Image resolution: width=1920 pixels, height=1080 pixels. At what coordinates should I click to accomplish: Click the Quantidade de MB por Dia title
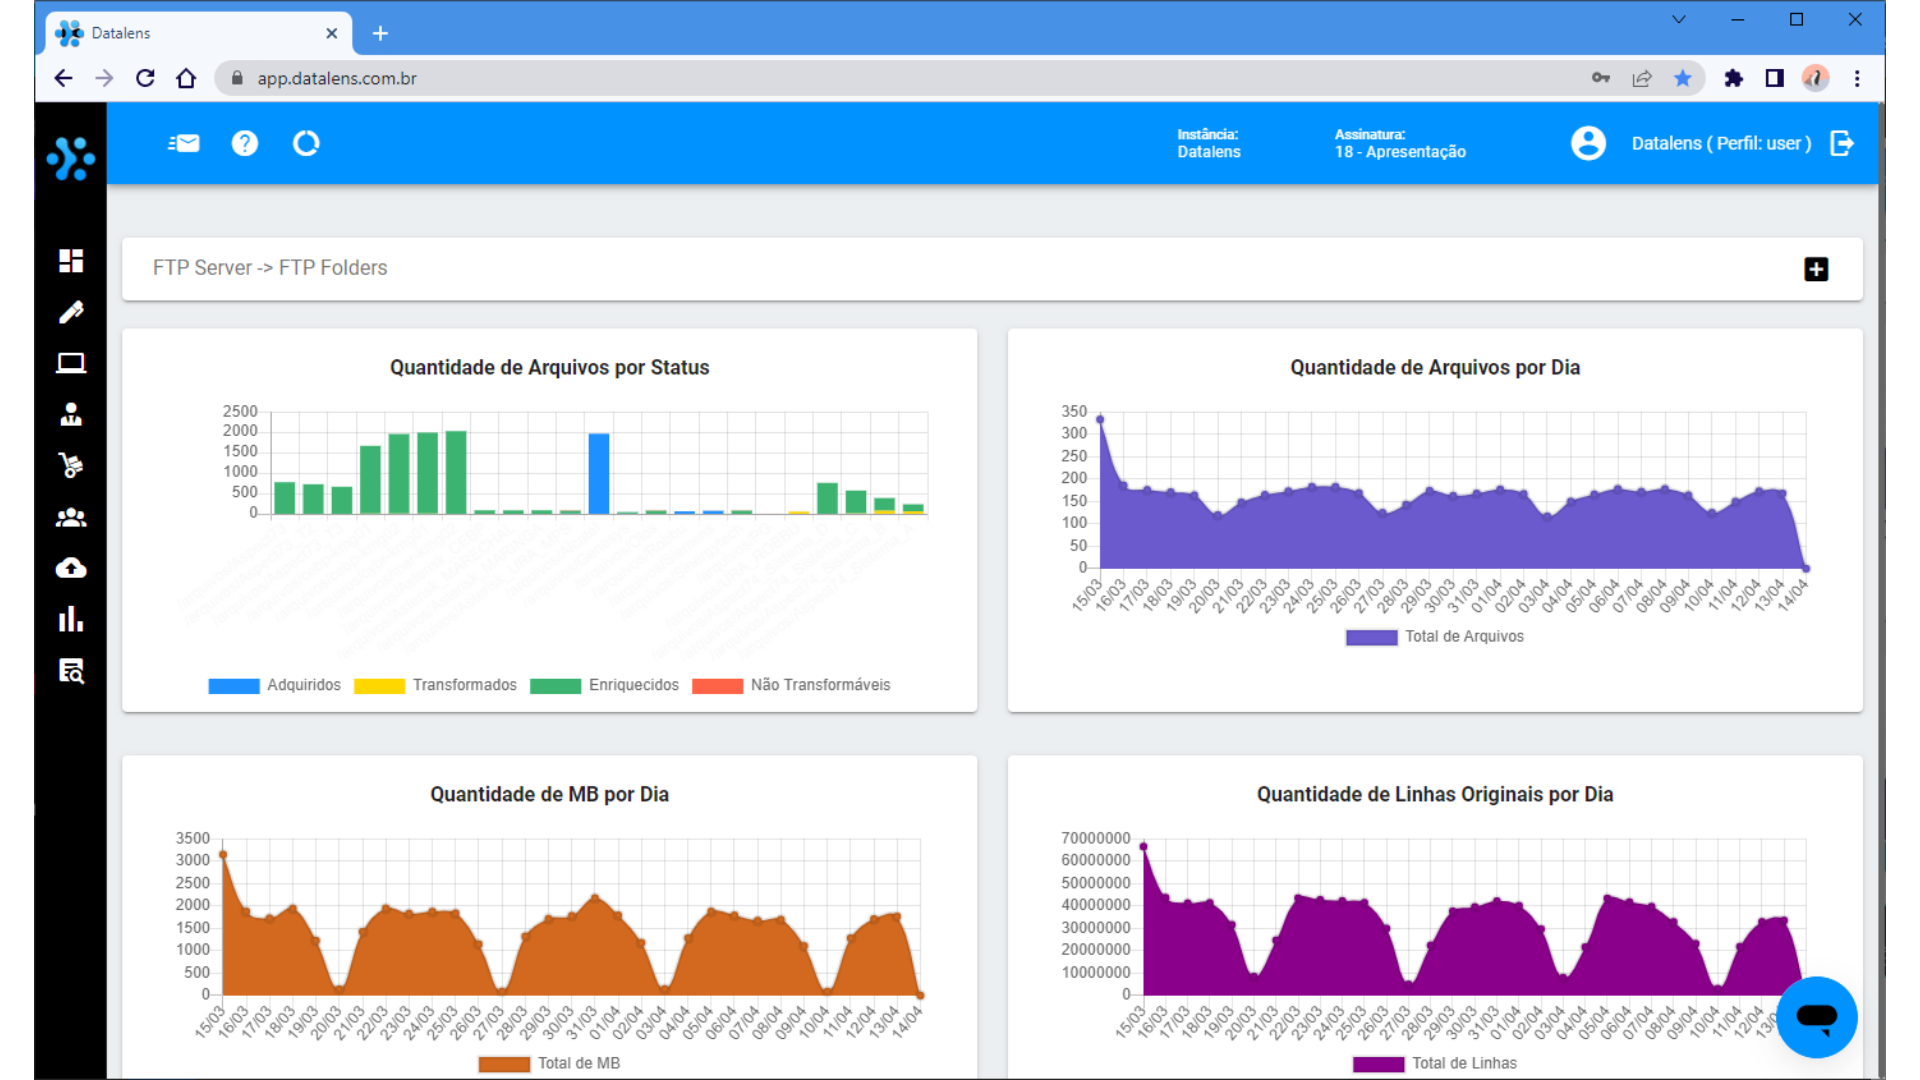click(549, 795)
